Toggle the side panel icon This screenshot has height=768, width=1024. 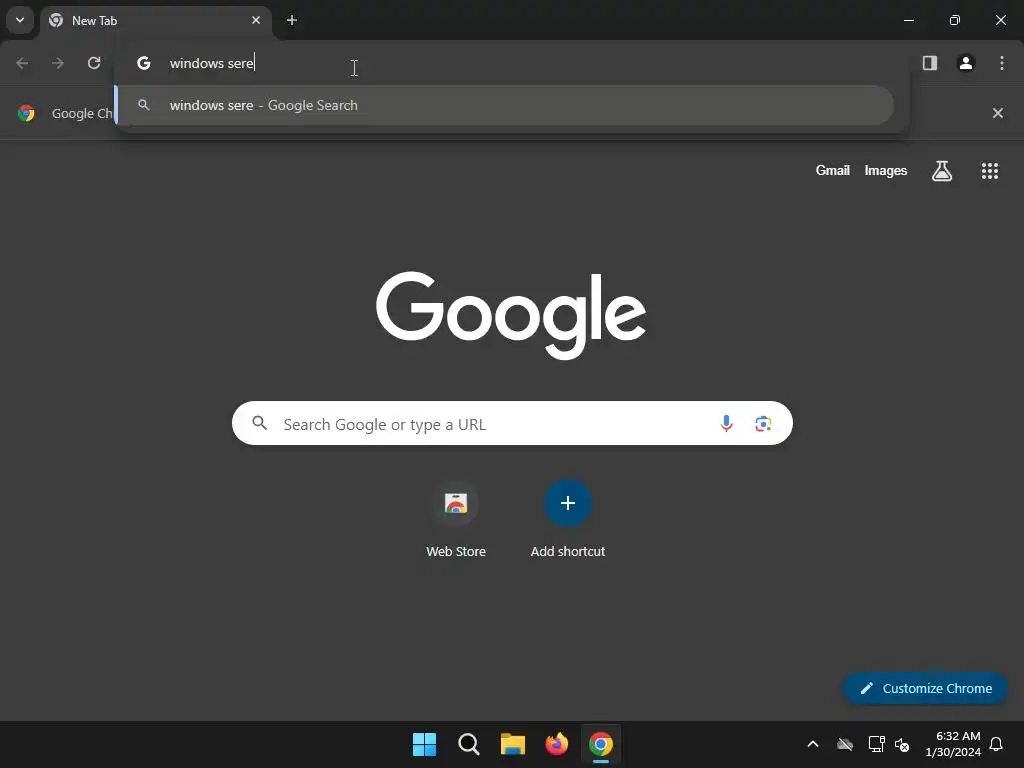(930, 63)
